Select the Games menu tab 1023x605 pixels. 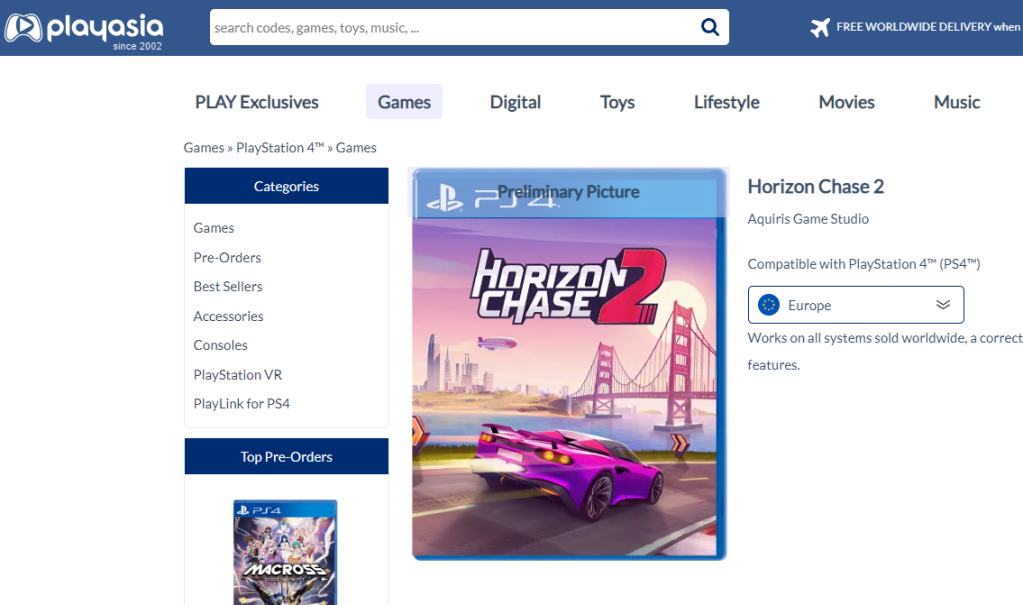(x=404, y=102)
